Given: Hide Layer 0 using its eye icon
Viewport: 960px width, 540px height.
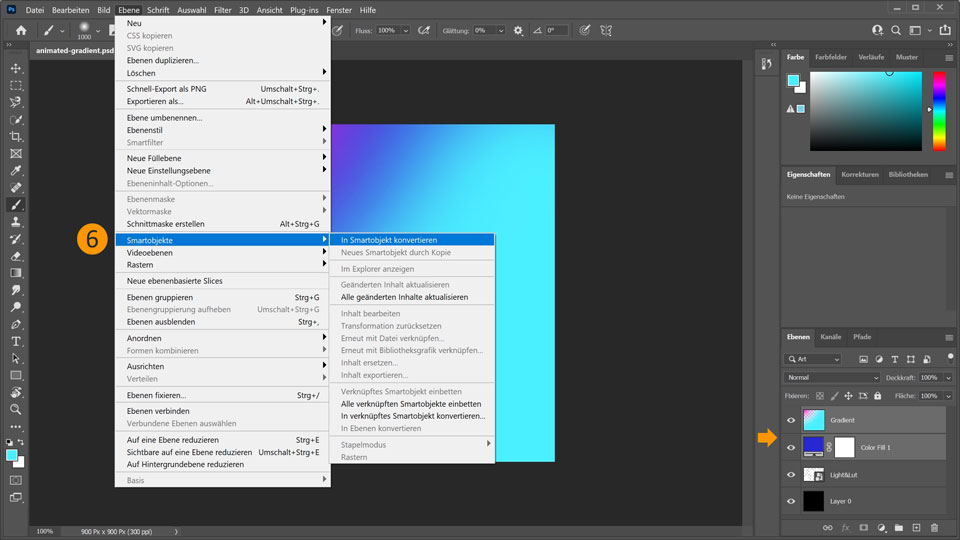Looking at the screenshot, I should point(791,501).
